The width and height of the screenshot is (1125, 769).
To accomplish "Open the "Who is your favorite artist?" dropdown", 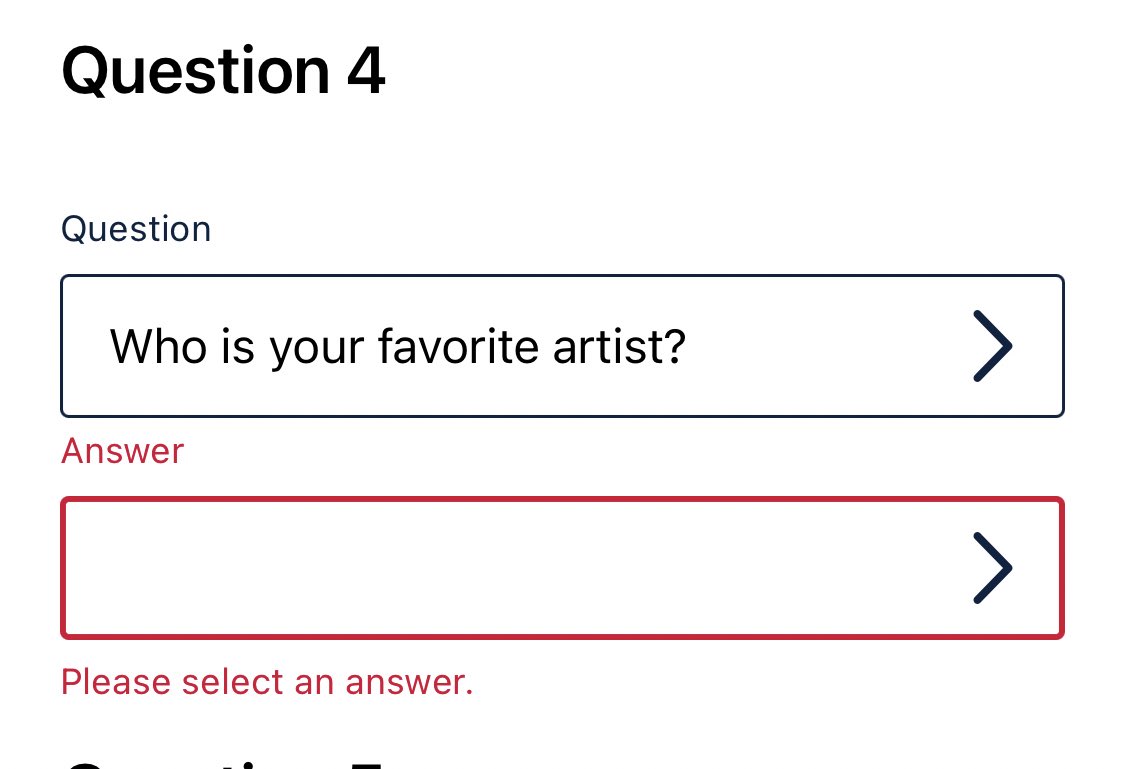I will pos(562,346).
